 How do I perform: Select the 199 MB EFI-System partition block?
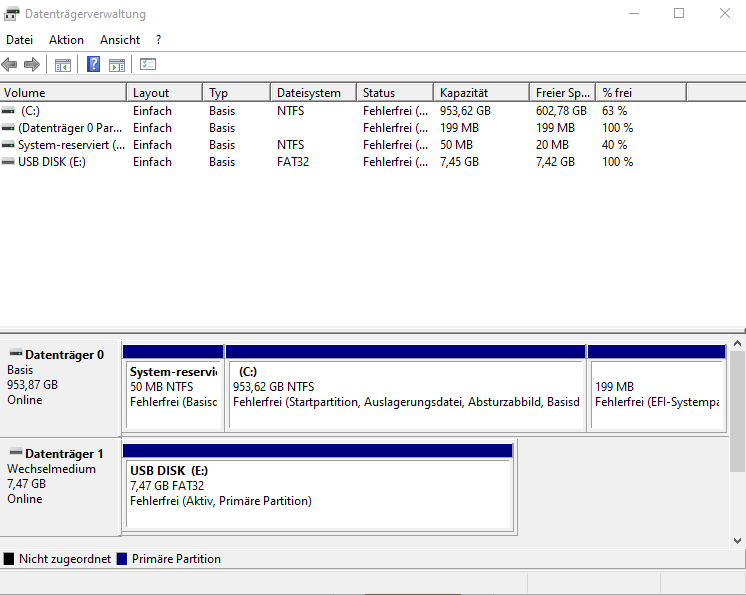[x=657, y=389]
